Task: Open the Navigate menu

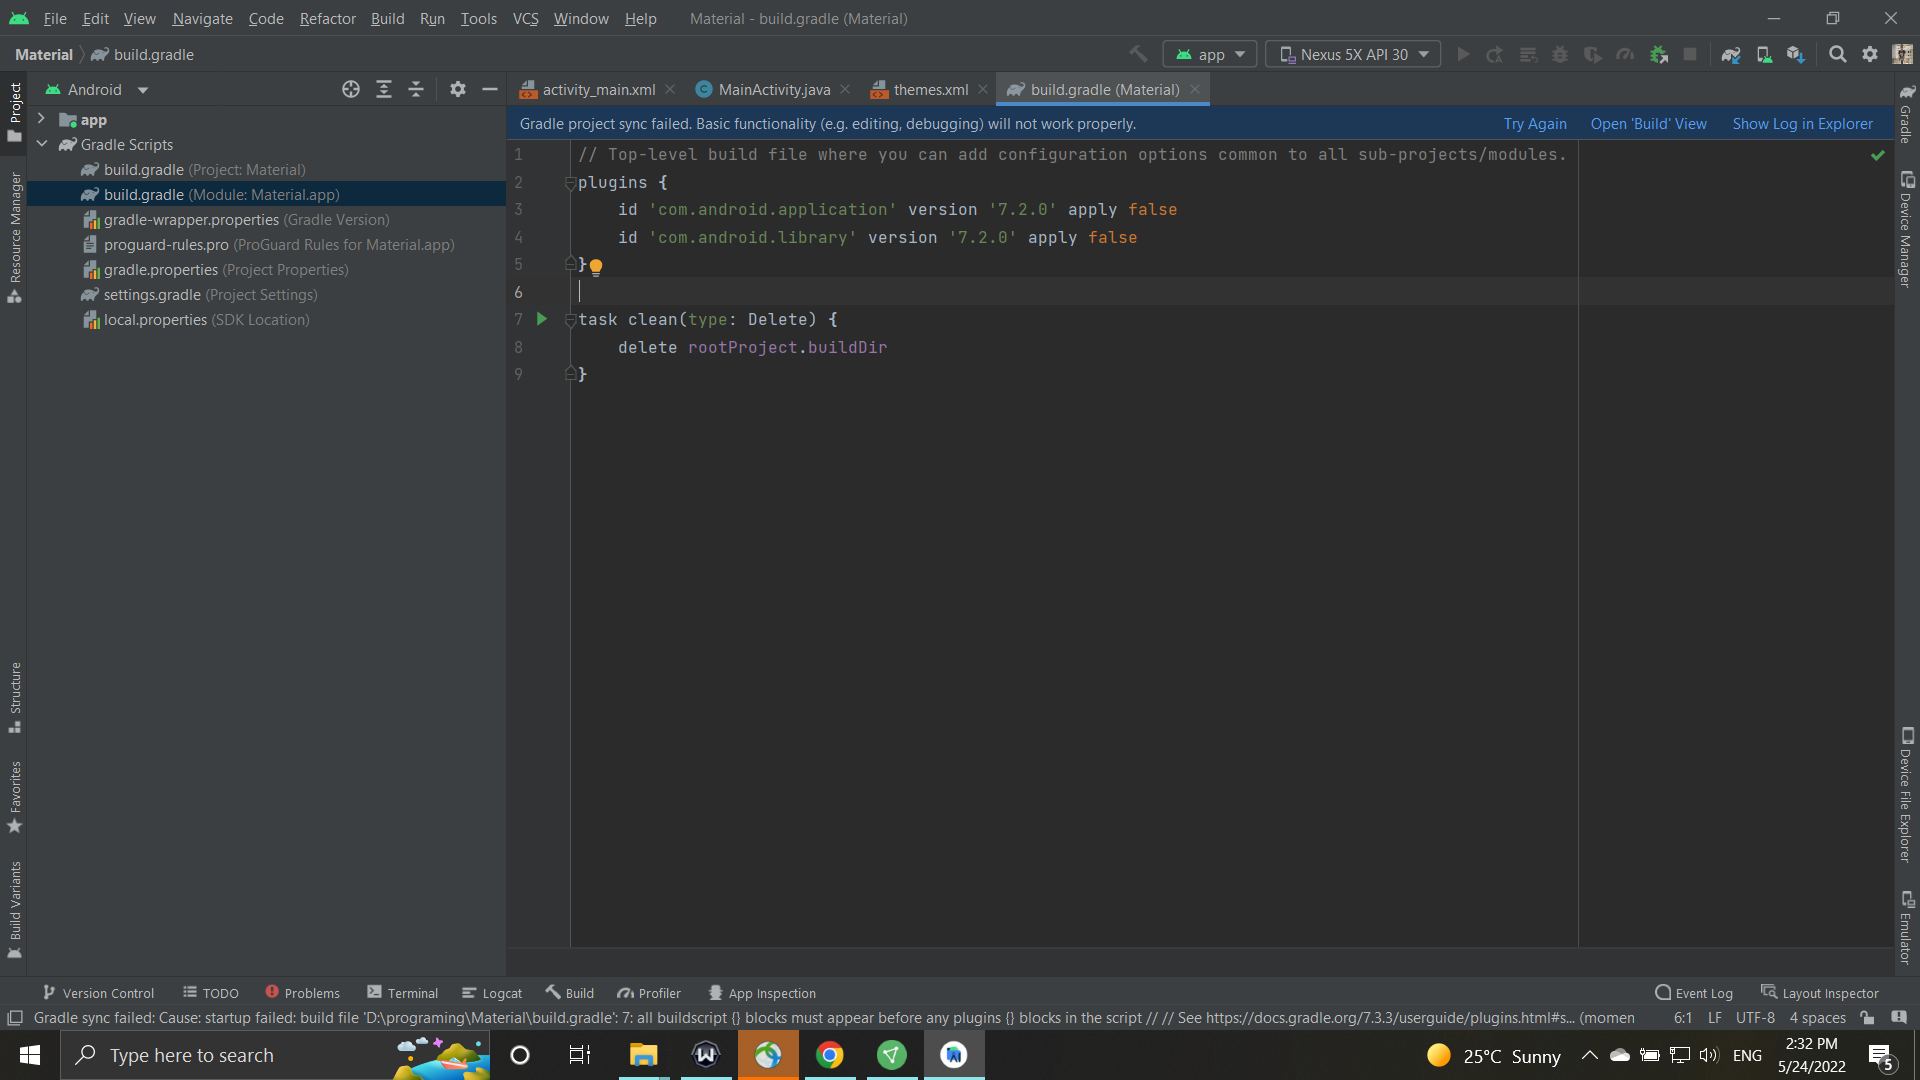Action: coord(202,18)
